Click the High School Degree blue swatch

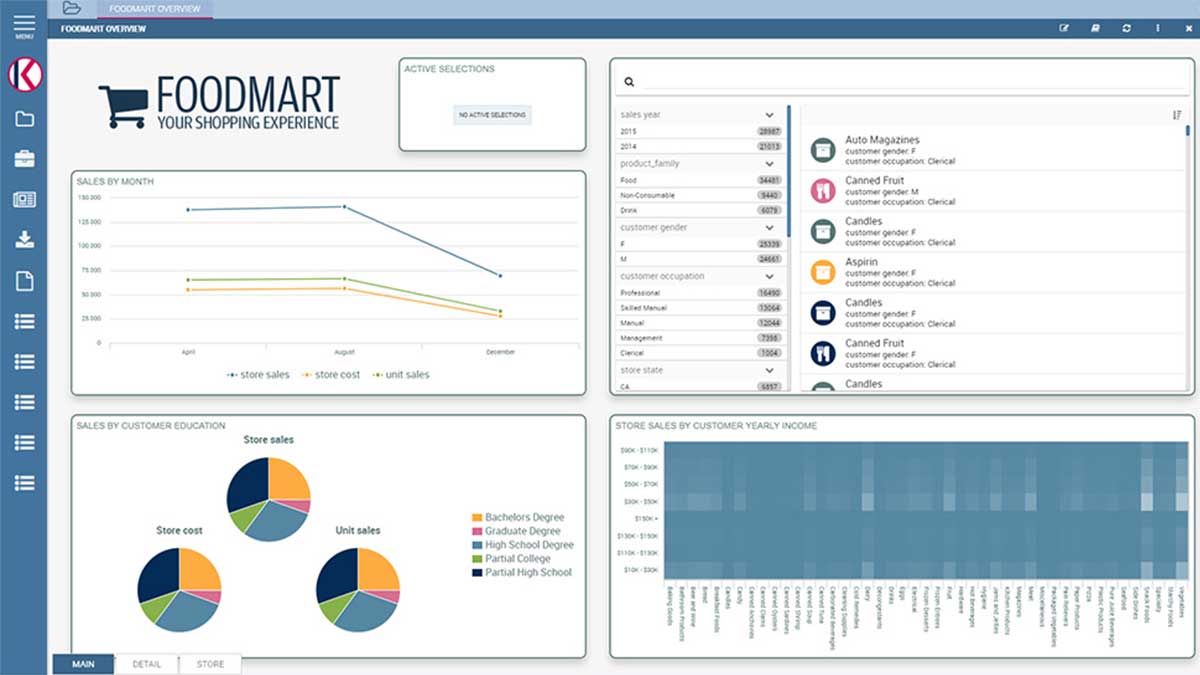(477, 545)
